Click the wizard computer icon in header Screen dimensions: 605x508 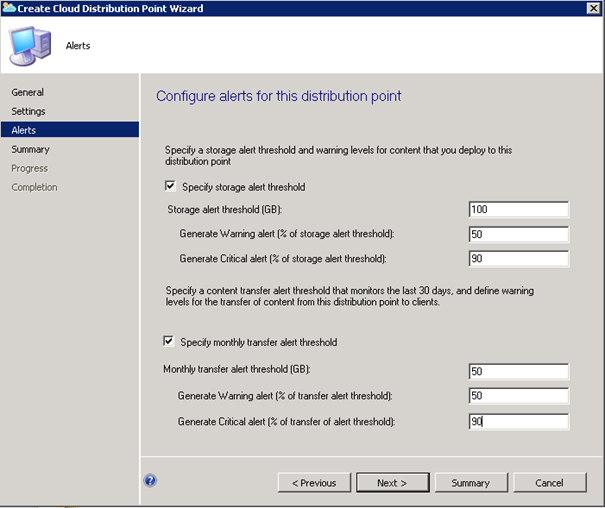pos(29,45)
